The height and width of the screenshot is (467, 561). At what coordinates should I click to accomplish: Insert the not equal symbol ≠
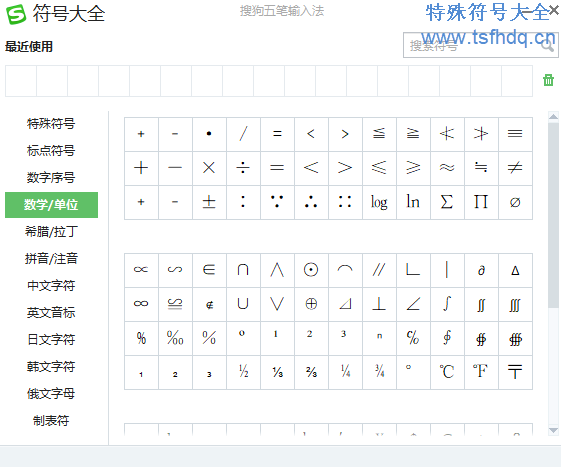pyautogui.click(x=515, y=168)
